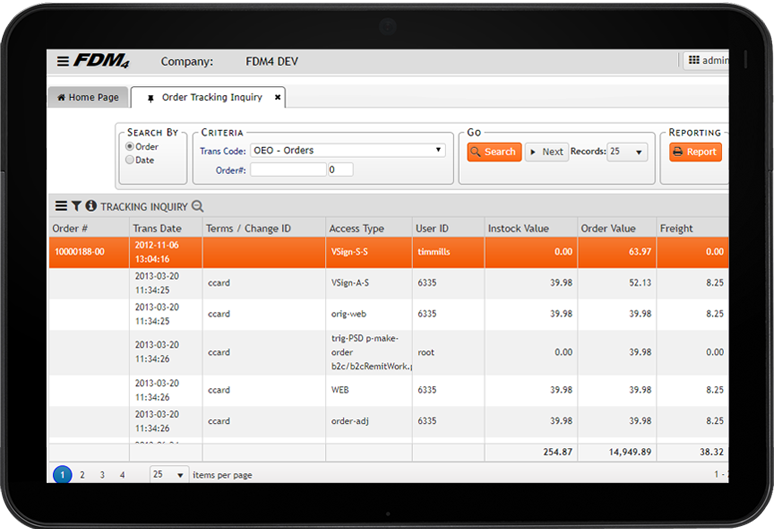Click the FDM4 logo
The image size is (774, 529).
point(102,61)
